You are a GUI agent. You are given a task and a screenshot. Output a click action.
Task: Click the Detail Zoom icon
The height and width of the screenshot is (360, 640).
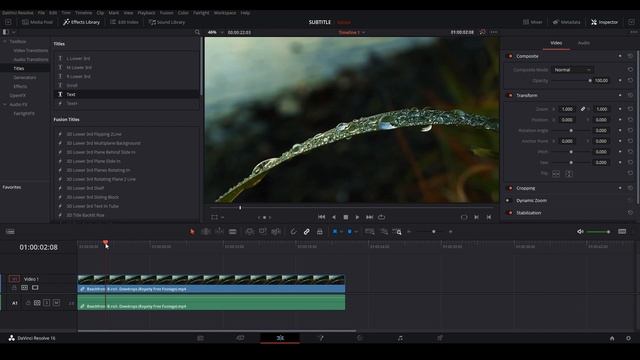coord(384,232)
